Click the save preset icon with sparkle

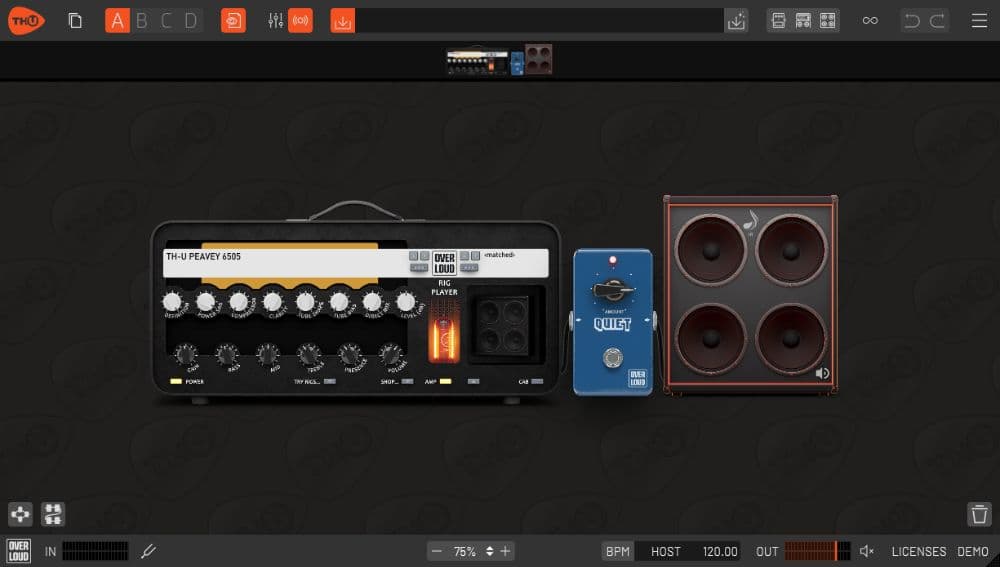click(737, 20)
